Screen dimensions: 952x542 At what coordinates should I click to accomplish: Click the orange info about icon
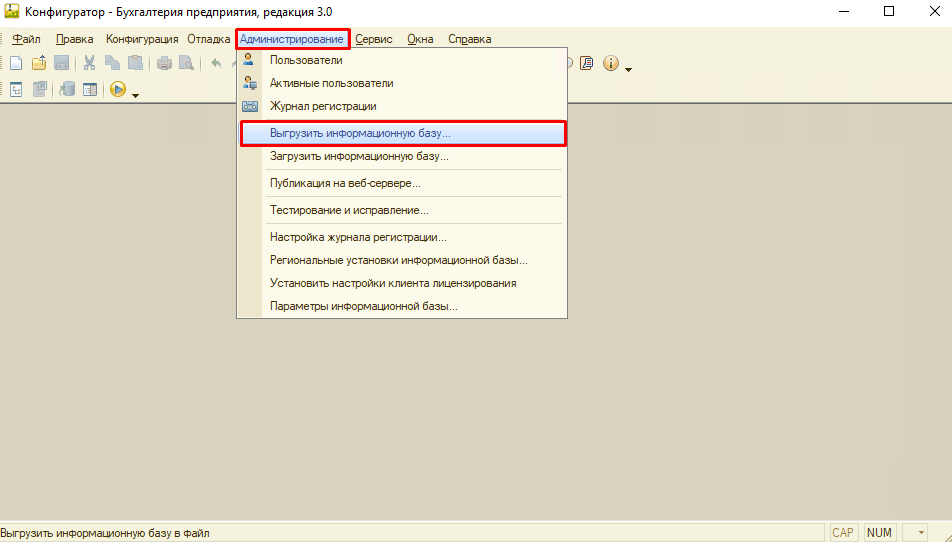tap(611, 63)
